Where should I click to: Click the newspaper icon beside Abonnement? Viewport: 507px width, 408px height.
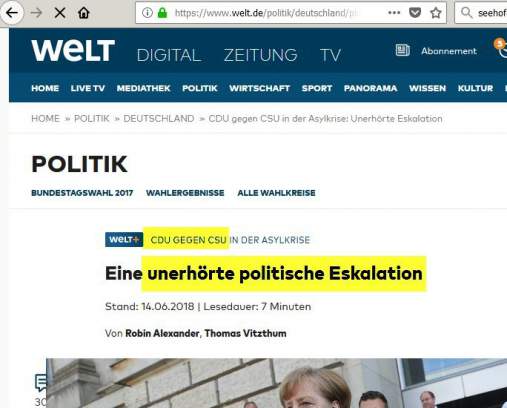click(402, 50)
